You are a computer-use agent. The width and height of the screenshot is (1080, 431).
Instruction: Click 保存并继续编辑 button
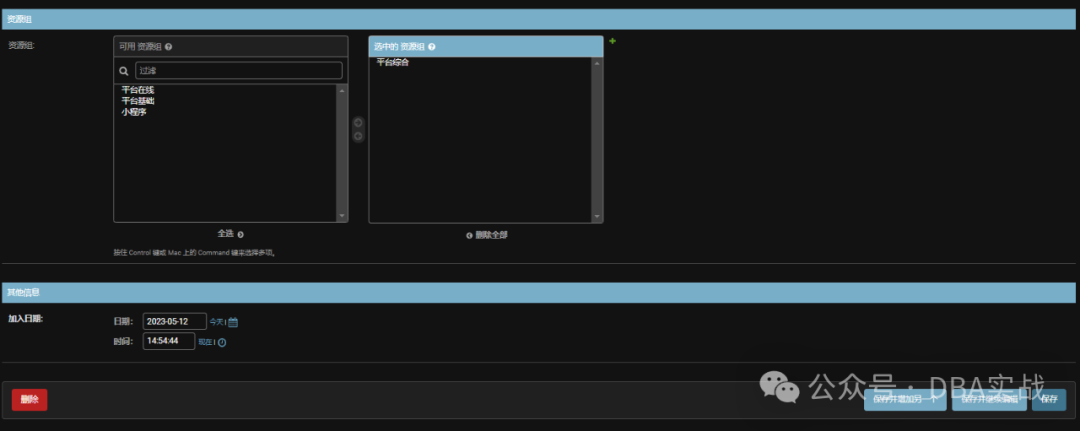click(989, 399)
